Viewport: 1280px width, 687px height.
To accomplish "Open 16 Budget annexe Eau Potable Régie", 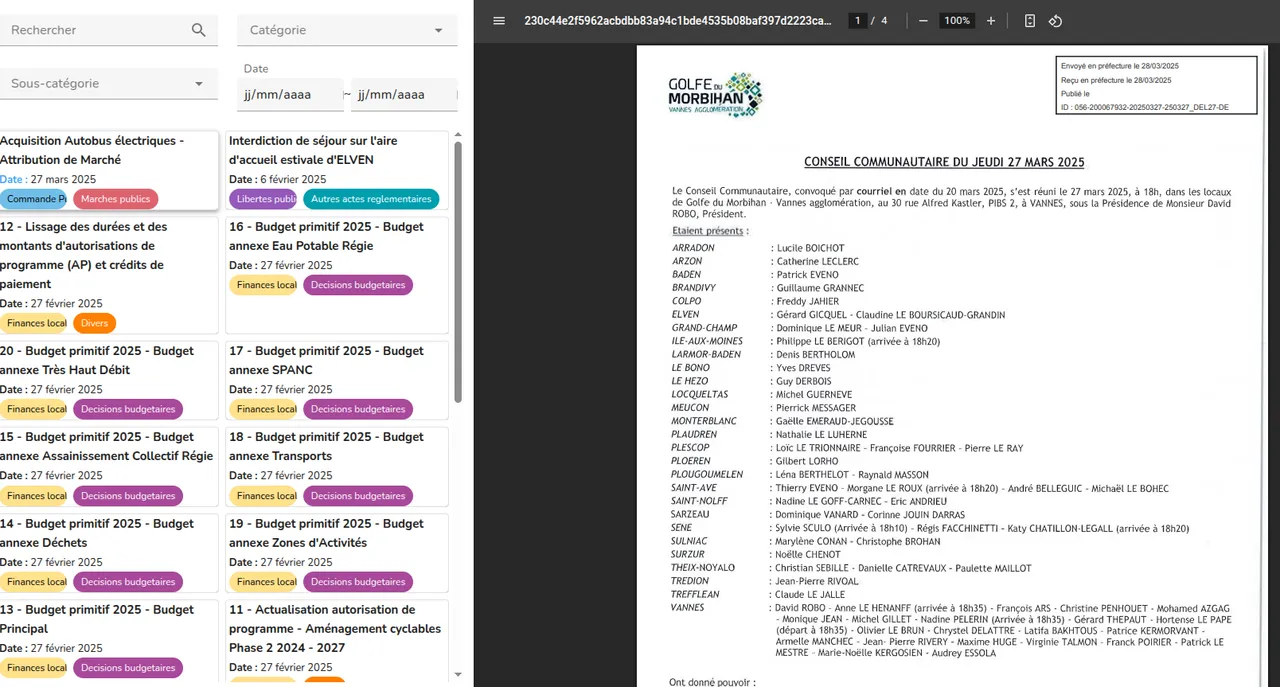I will tap(337, 275).
